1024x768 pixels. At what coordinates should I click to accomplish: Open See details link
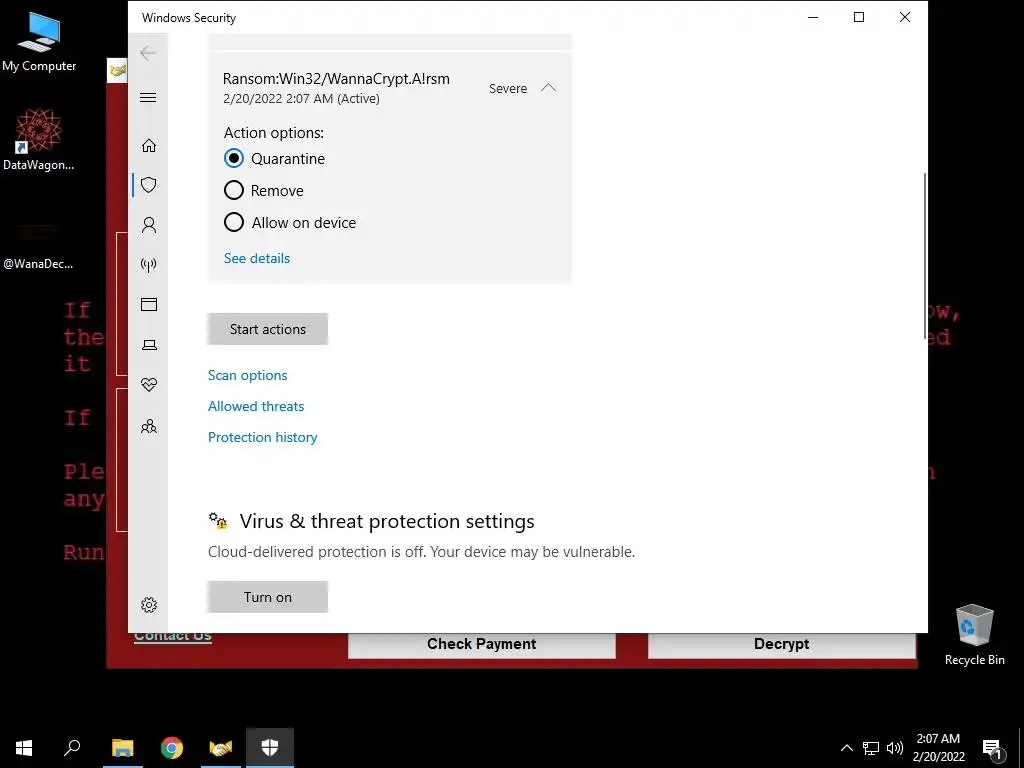point(257,258)
